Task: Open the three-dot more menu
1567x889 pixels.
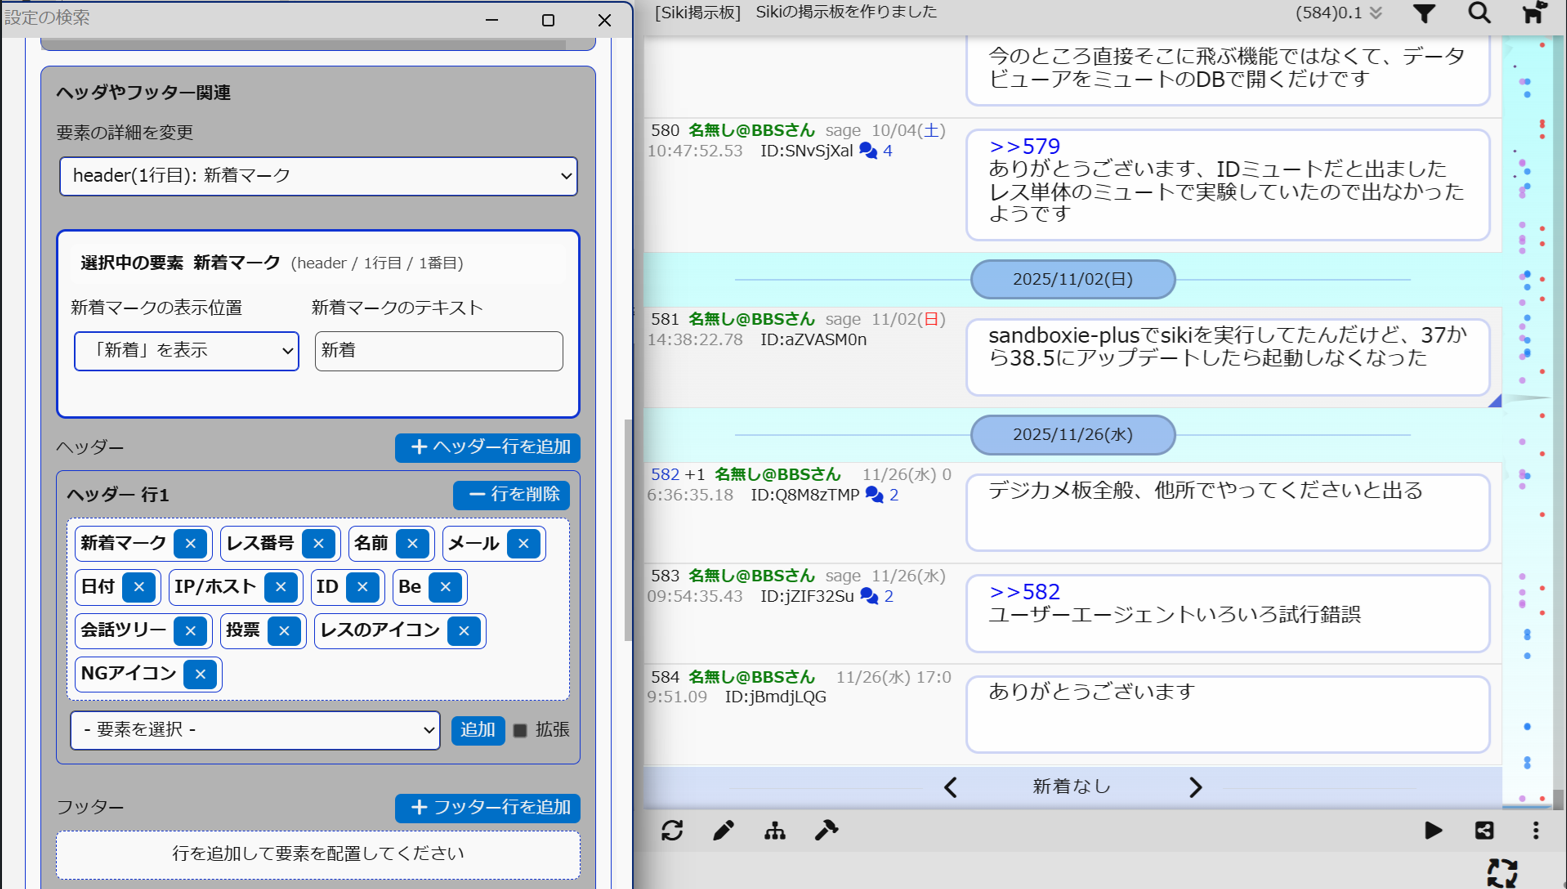Action: pyautogui.click(x=1535, y=831)
